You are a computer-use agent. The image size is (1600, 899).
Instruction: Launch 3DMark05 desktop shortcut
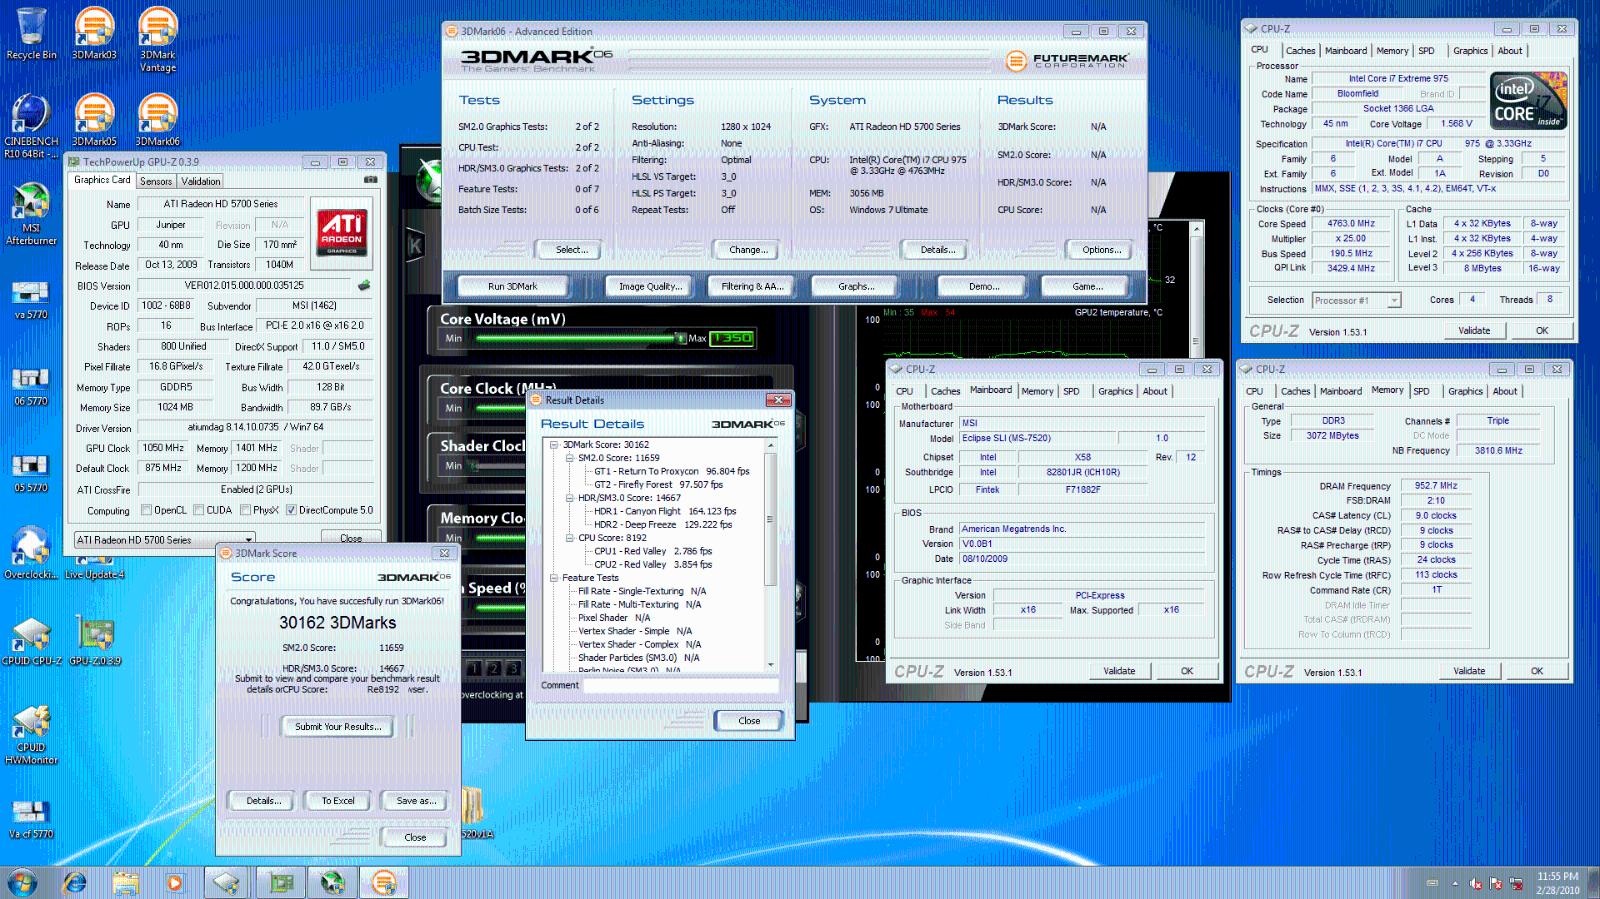[x=94, y=120]
